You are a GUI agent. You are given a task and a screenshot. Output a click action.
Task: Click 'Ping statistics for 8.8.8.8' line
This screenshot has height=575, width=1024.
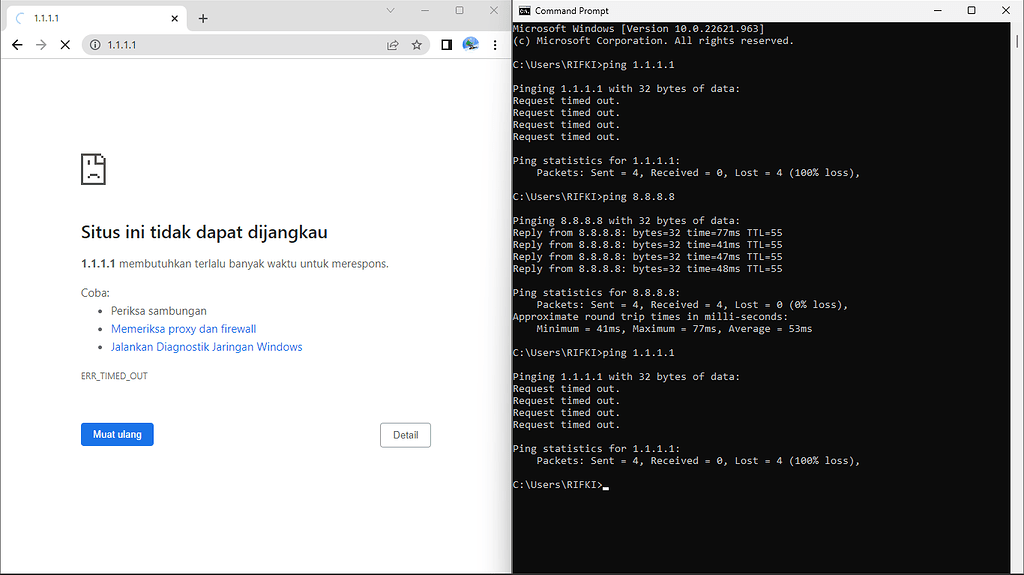pyautogui.click(x=596, y=293)
